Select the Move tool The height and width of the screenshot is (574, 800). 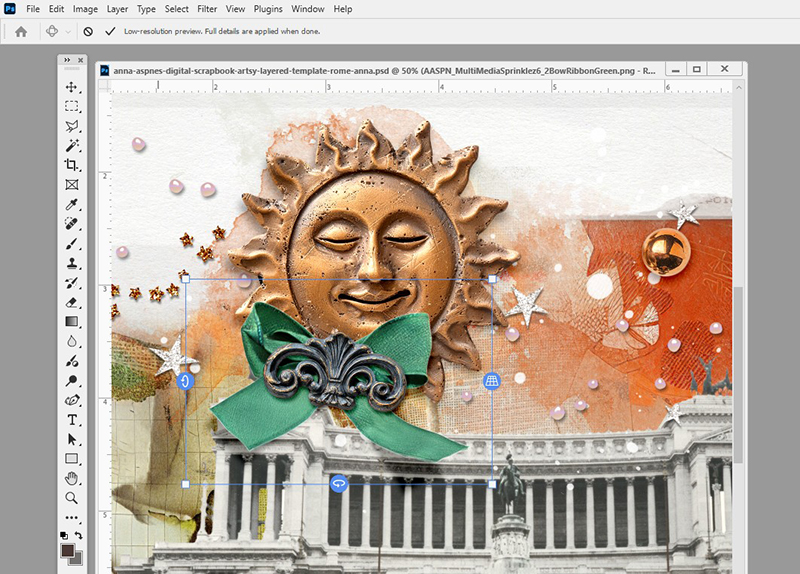(x=71, y=87)
